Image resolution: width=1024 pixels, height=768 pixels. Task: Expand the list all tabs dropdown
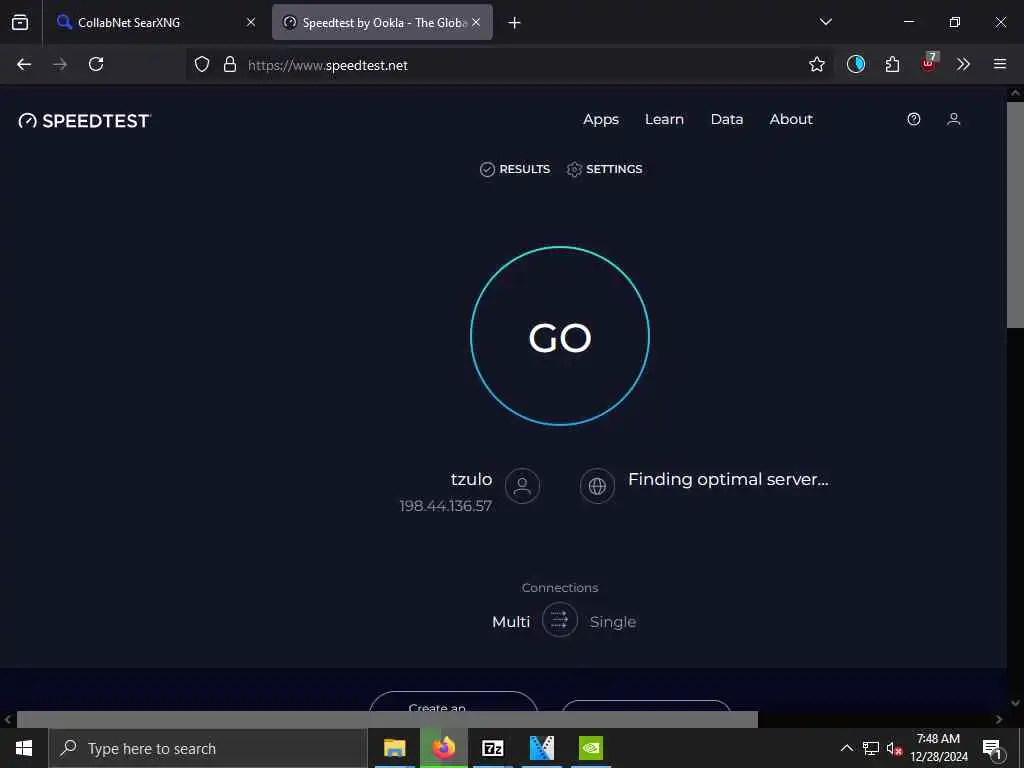825,22
